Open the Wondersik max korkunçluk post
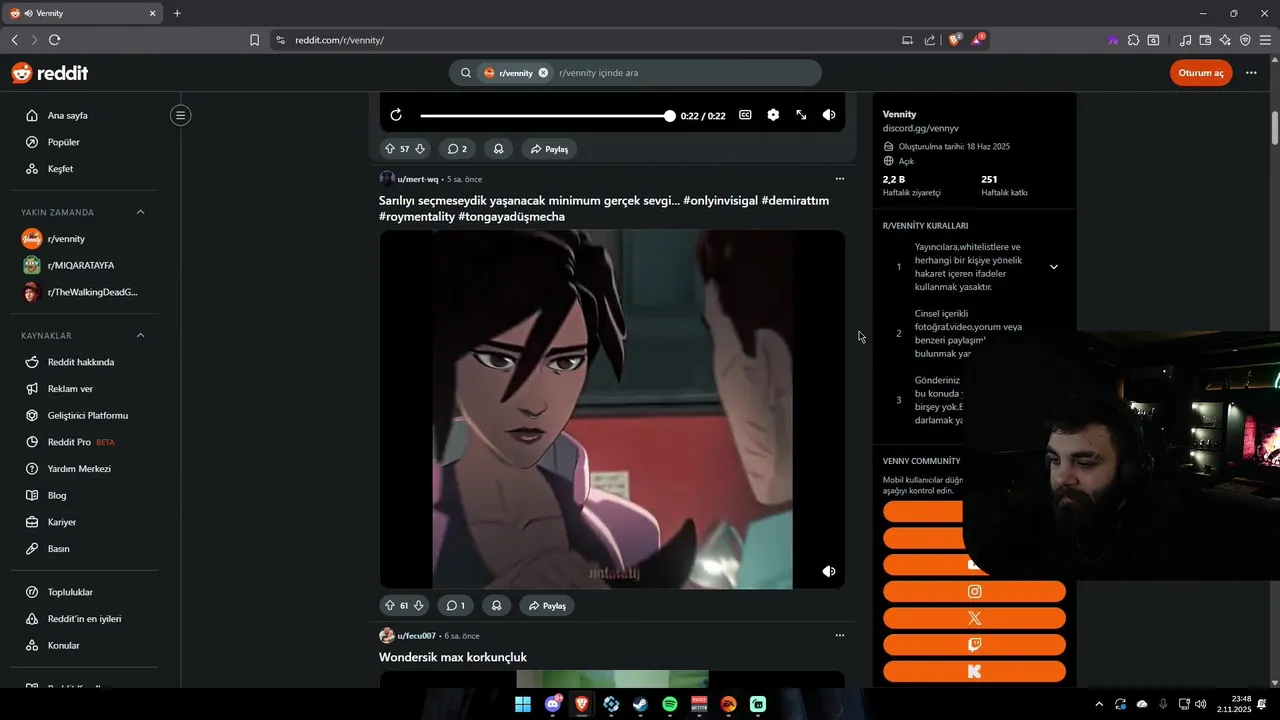The height and width of the screenshot is (720, 1280). coord(453,657)
